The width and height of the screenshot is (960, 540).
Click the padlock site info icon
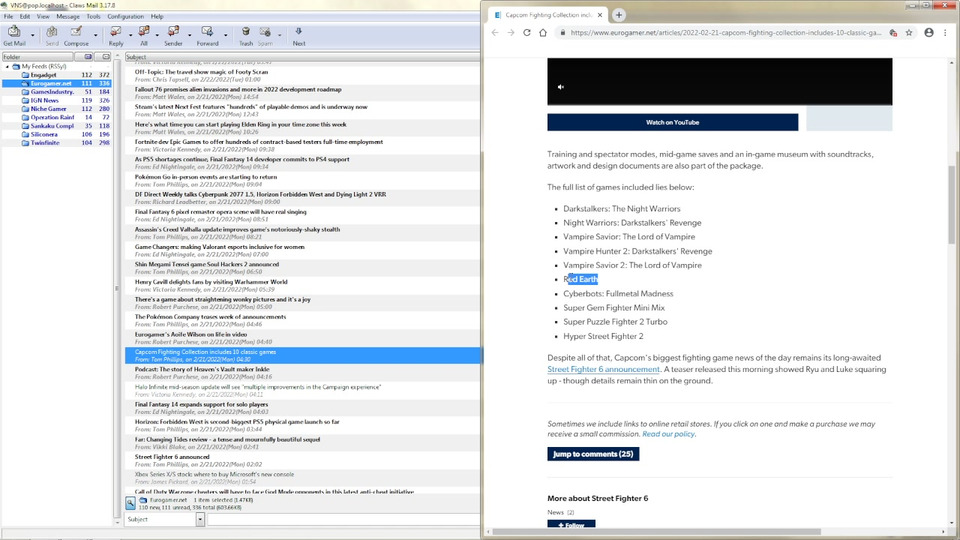[563, 32]
